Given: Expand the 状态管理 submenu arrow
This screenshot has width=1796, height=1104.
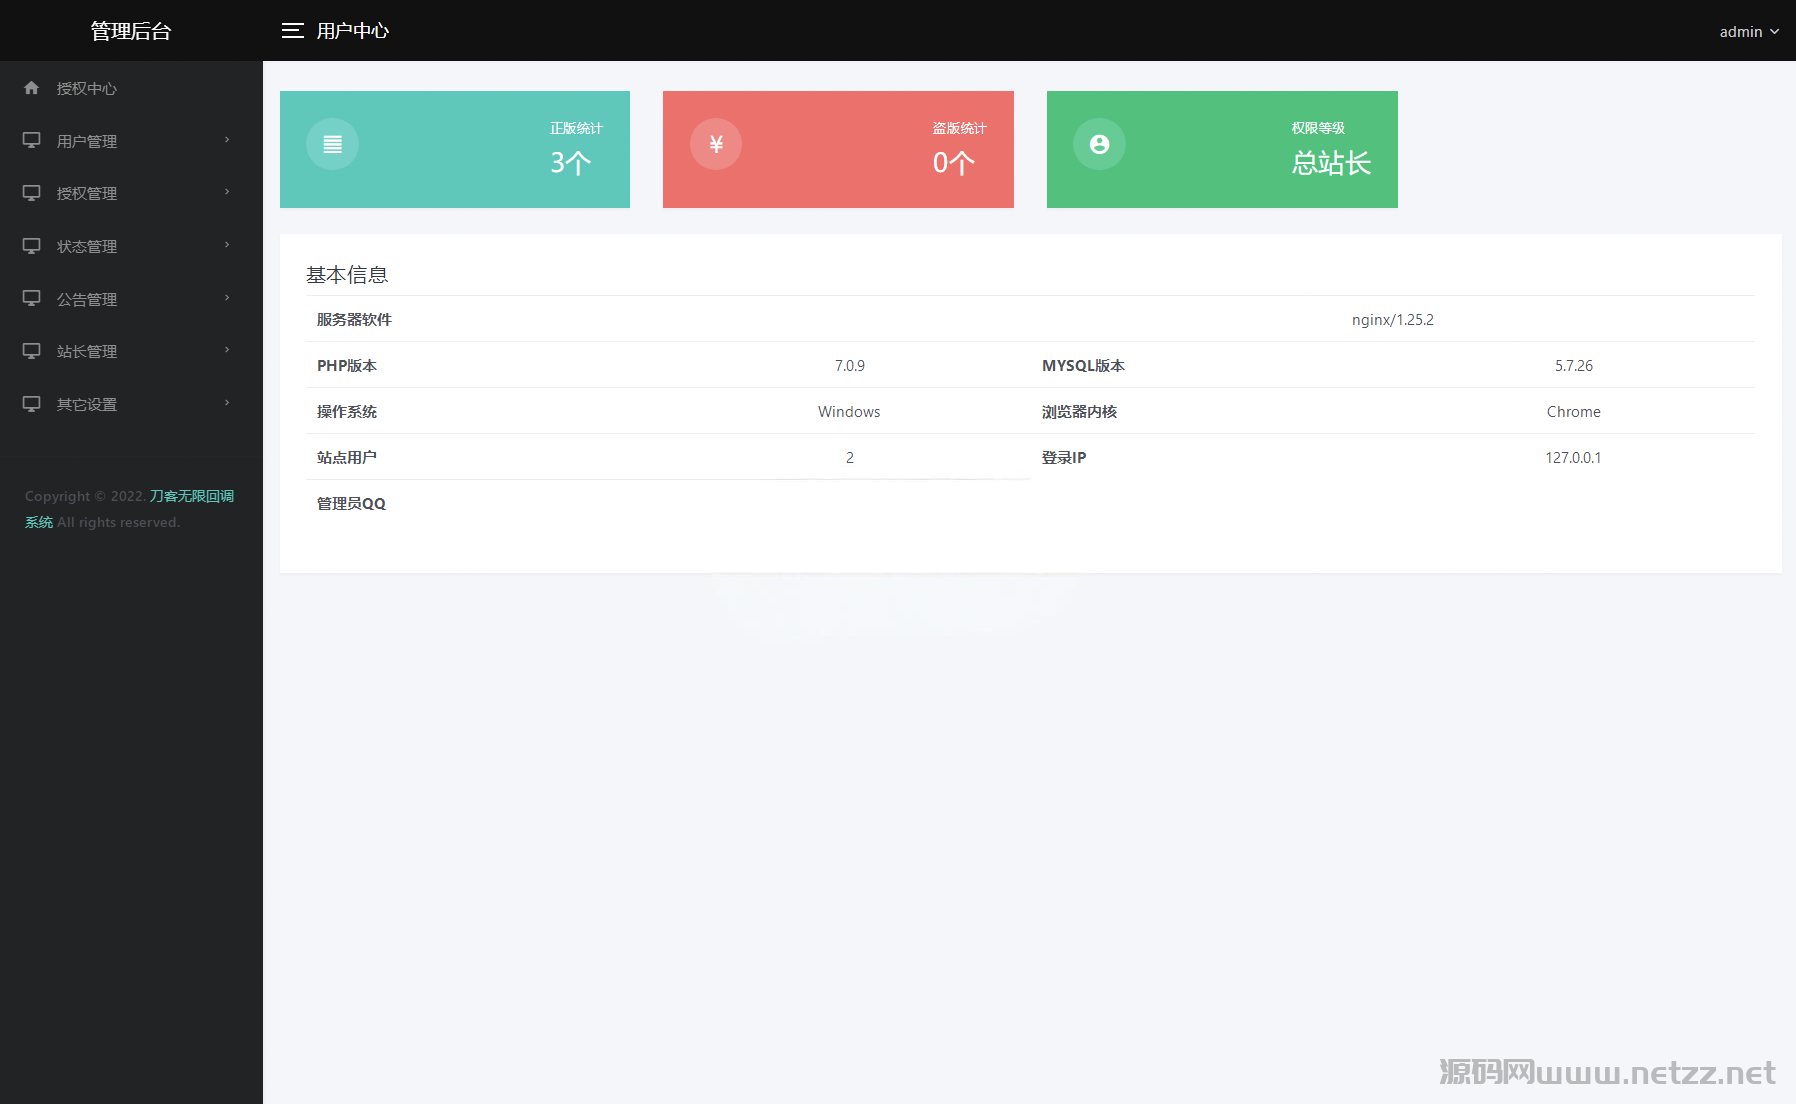Looking at the screenshot, I should (x=227, y=245).
